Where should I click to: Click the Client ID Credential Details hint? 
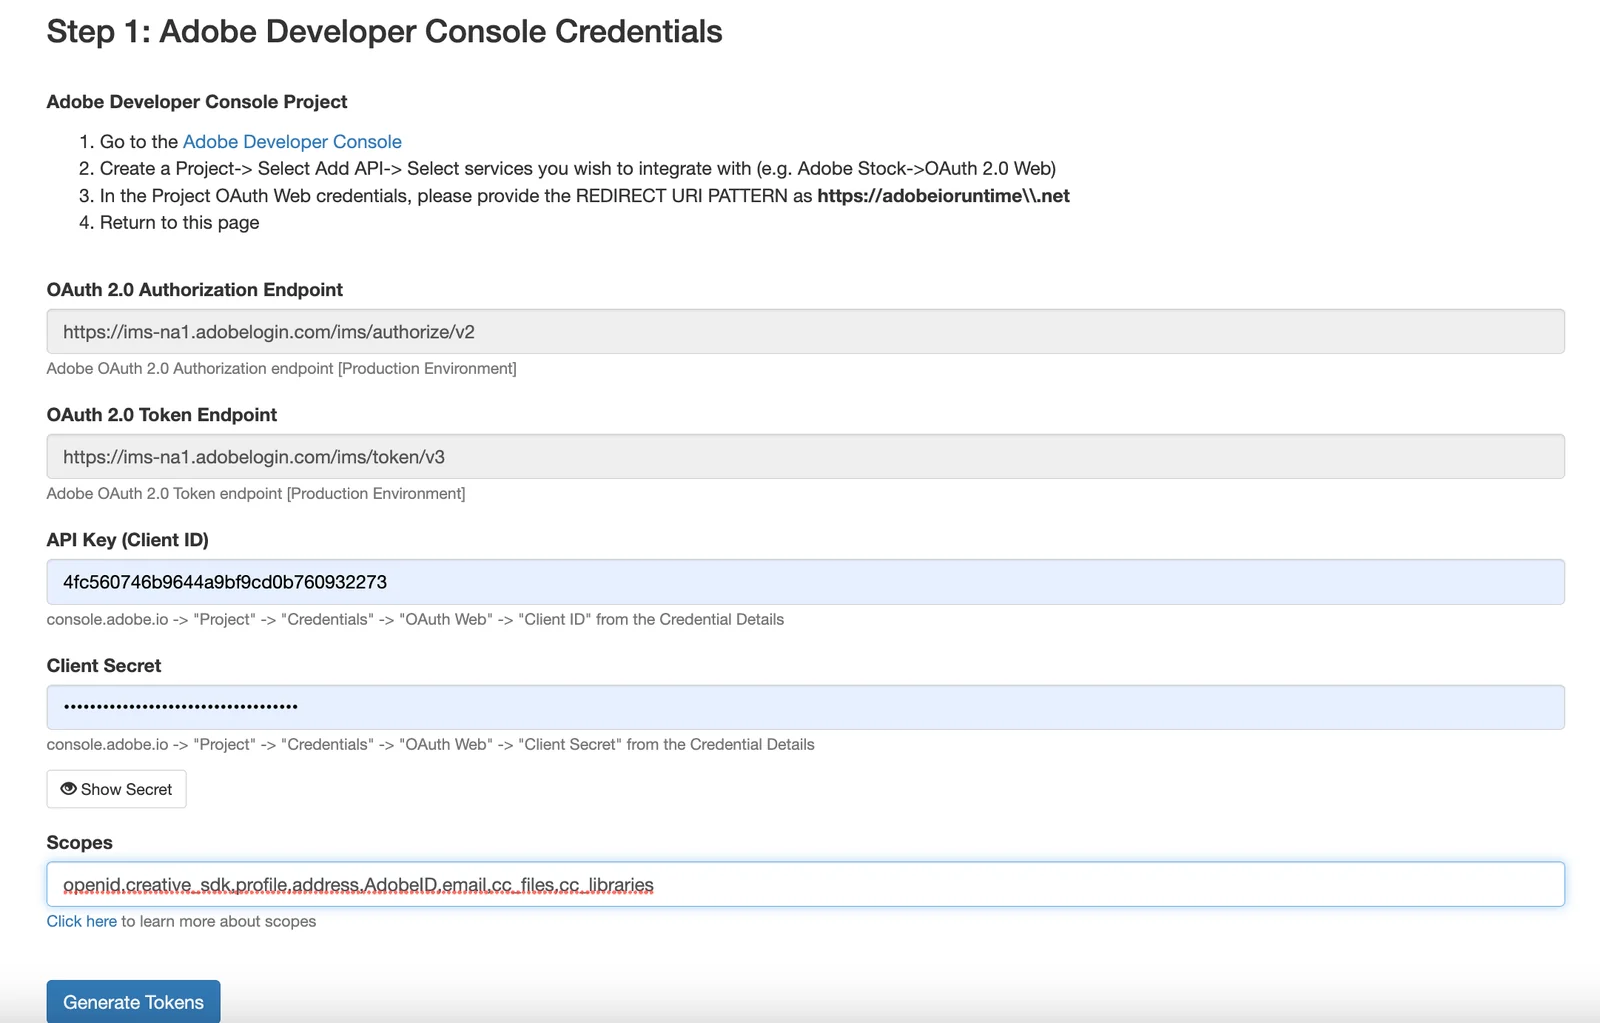pos(415,620)
